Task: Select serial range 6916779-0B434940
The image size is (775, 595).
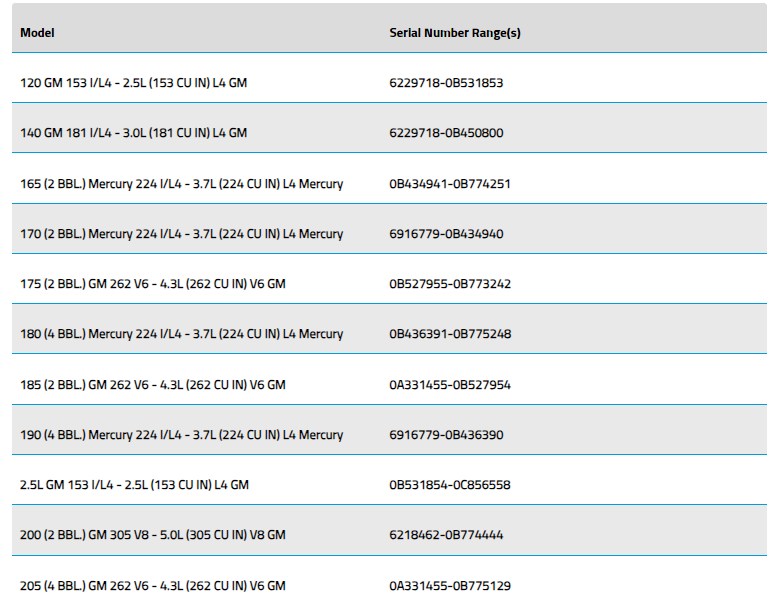Action: coord(446,233)
